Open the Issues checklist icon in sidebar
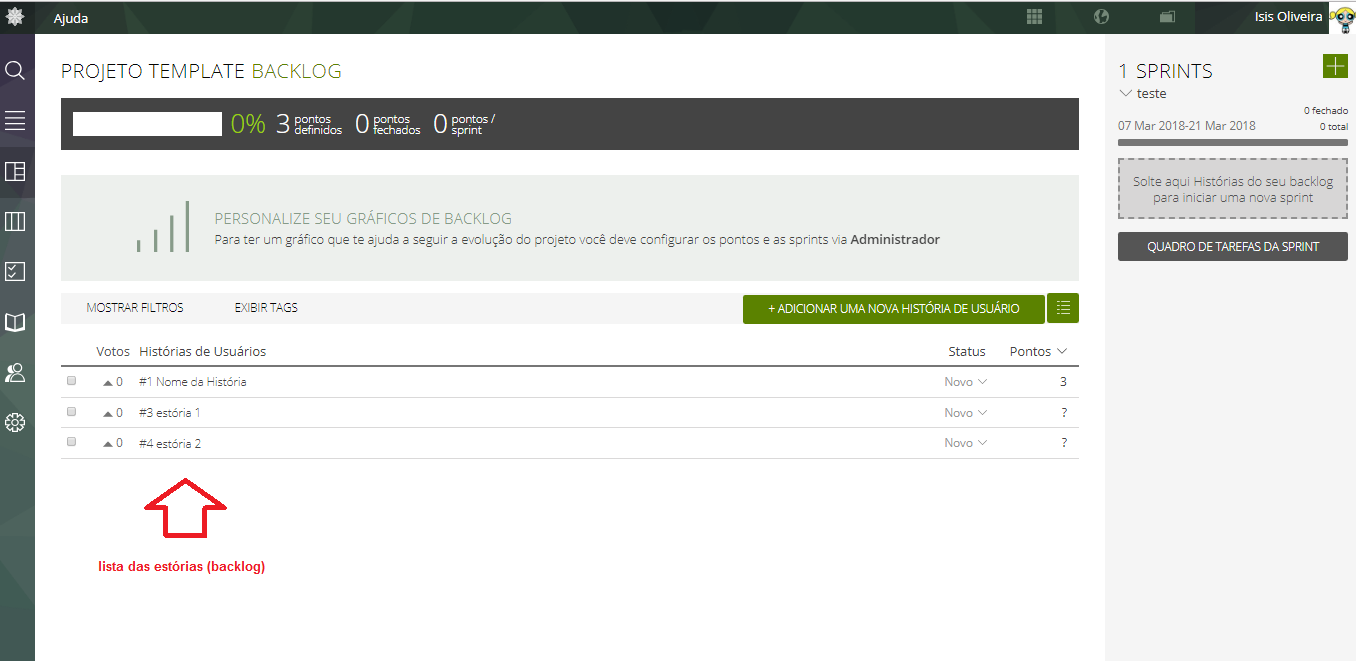 click(x=15, y=272)
